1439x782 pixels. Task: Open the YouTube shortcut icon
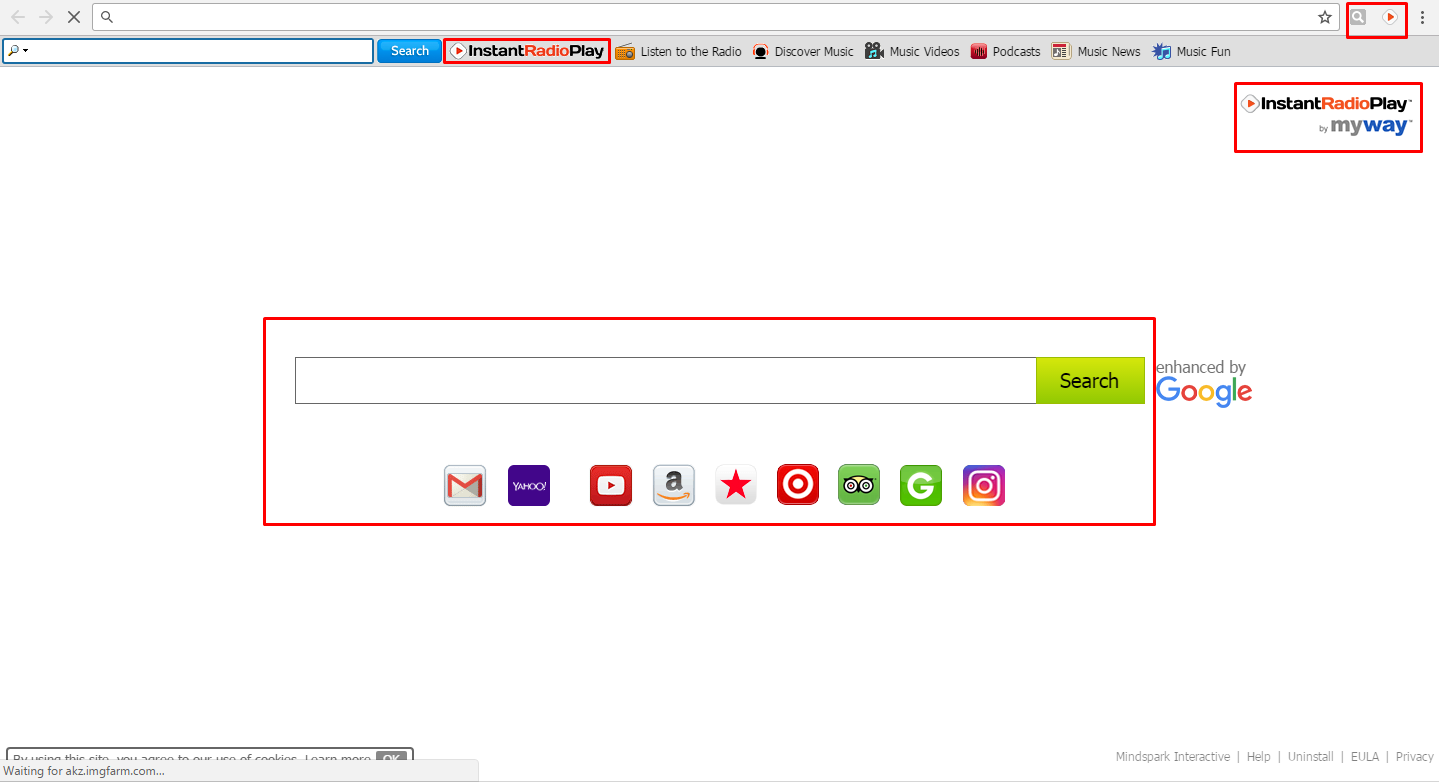pyautogui.click(x=611, y=486)
